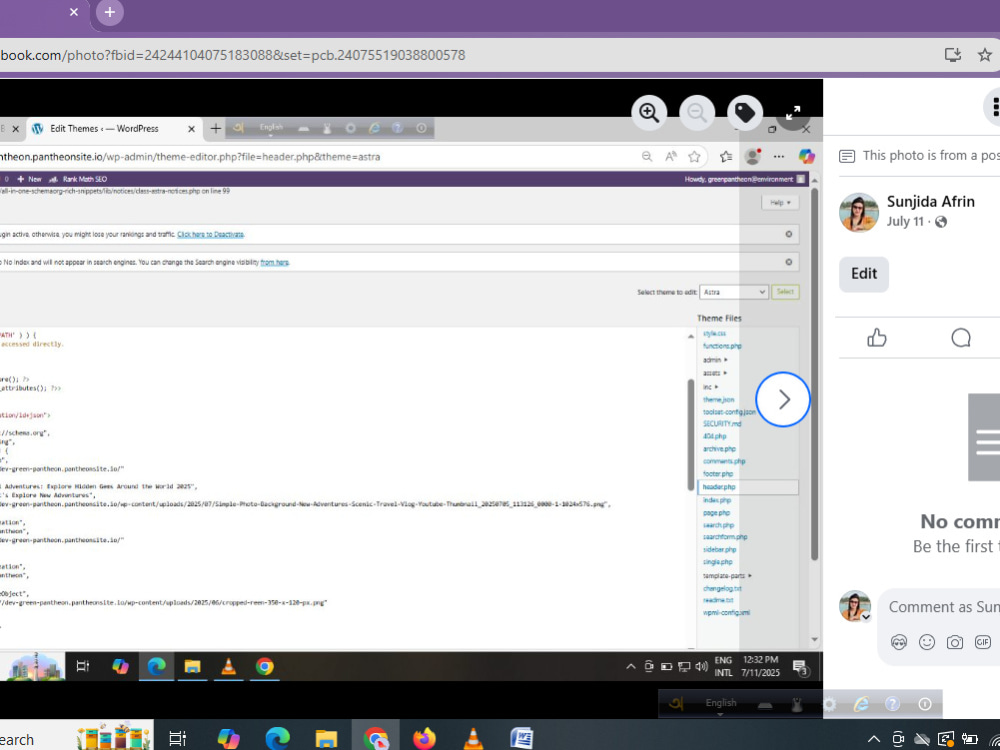The width and height of the screenshot is (1000, 750).
Task: Dismiss the No Index search visibility notice
Action: [x=789, y=262]
